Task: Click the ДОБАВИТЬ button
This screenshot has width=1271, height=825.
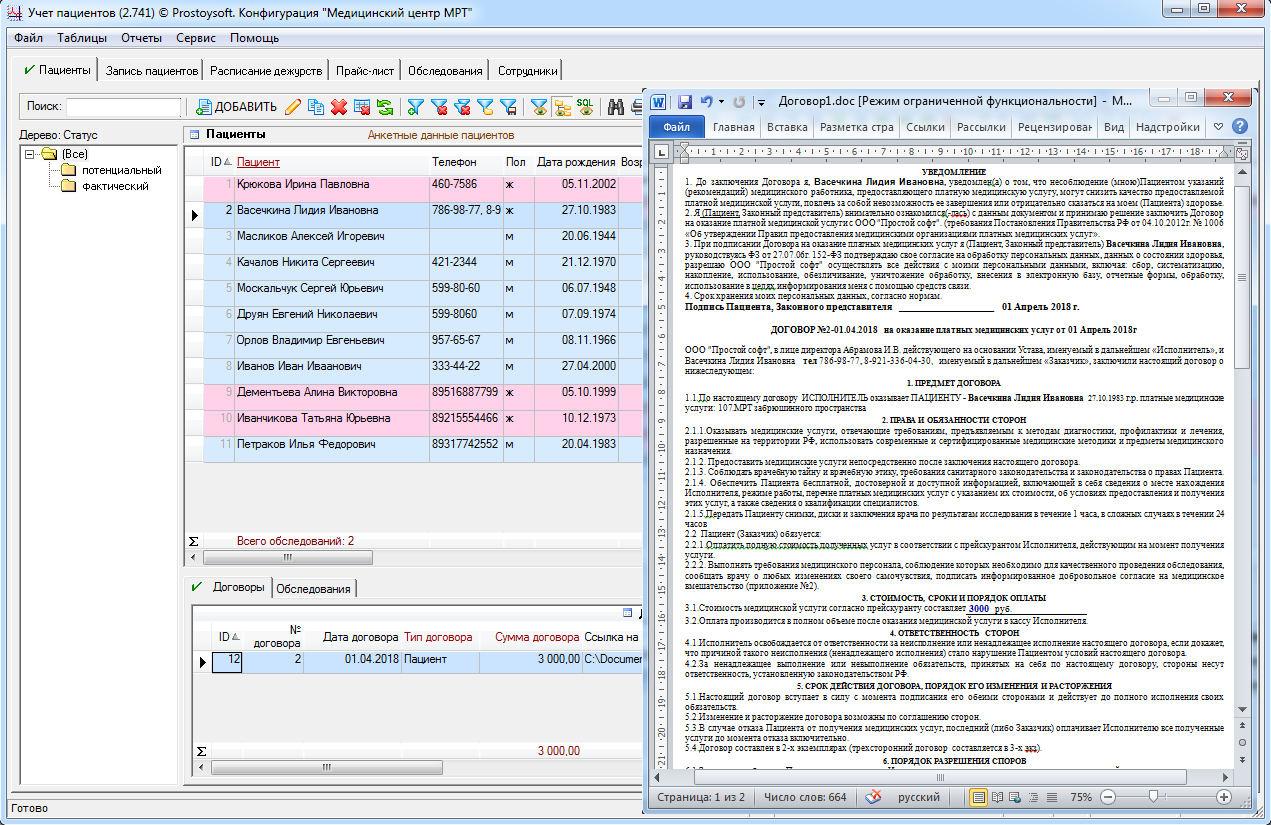Action: (236, 107)
